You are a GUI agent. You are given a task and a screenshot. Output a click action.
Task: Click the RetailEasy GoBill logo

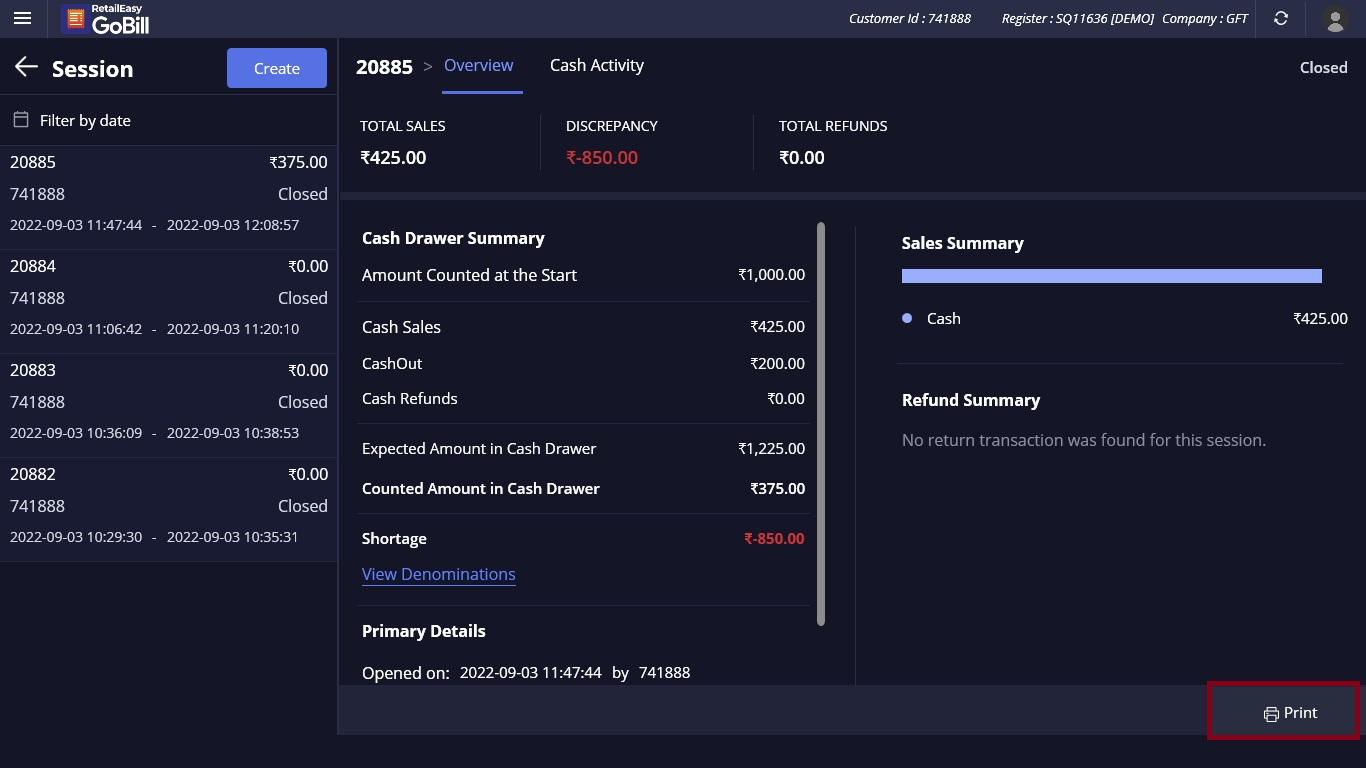click(105, 19)
